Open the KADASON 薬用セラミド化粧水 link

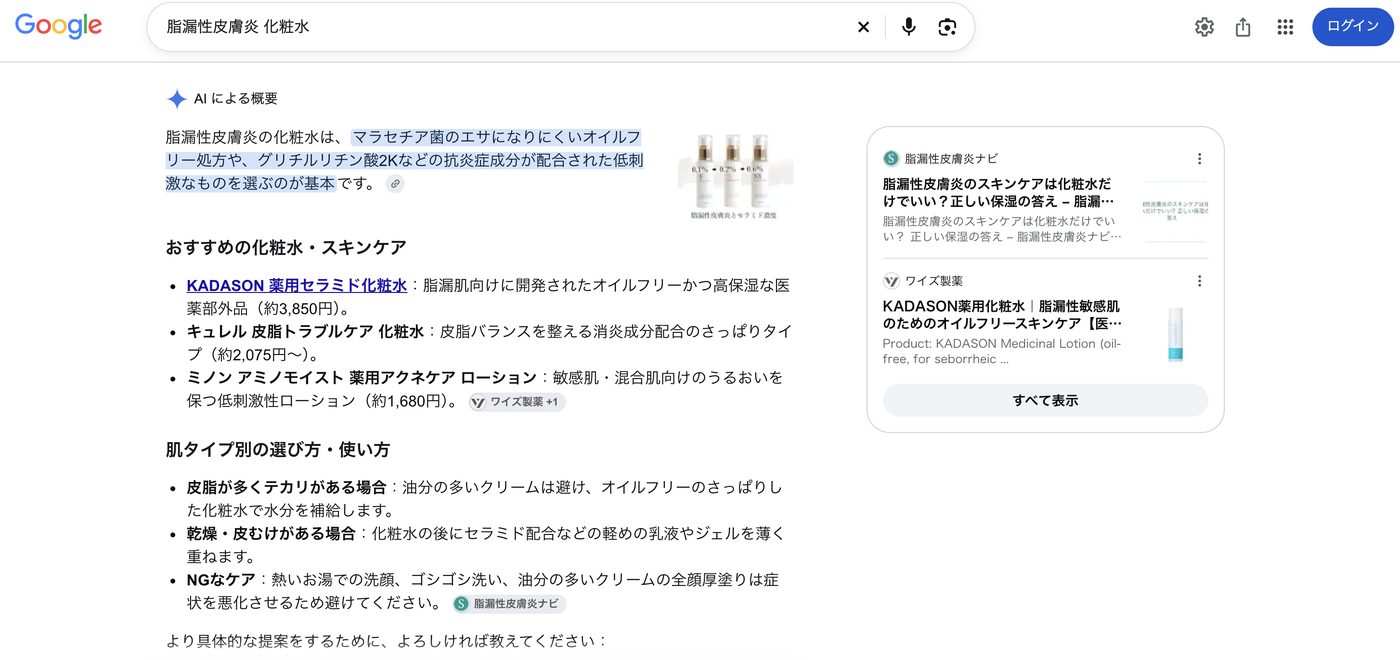pyautogui.click(x=296, y=285)
